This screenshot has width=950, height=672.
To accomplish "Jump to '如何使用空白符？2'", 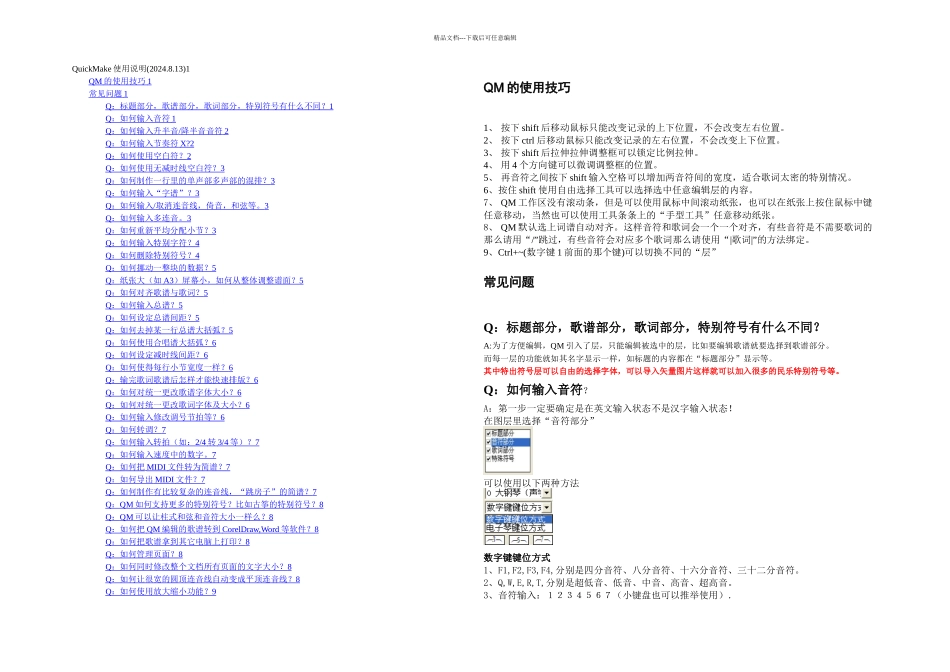I will [148, 156].
